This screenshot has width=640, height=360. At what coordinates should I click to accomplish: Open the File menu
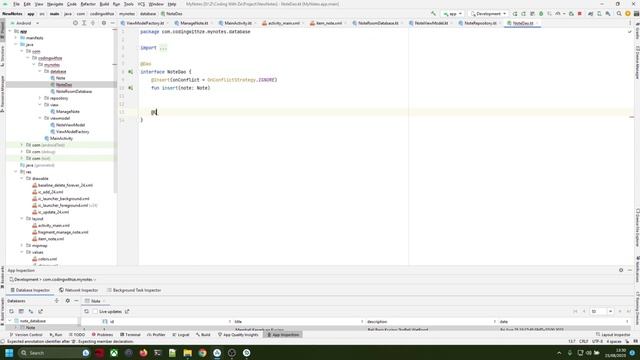pyautogui.click(x=16, y=4)
